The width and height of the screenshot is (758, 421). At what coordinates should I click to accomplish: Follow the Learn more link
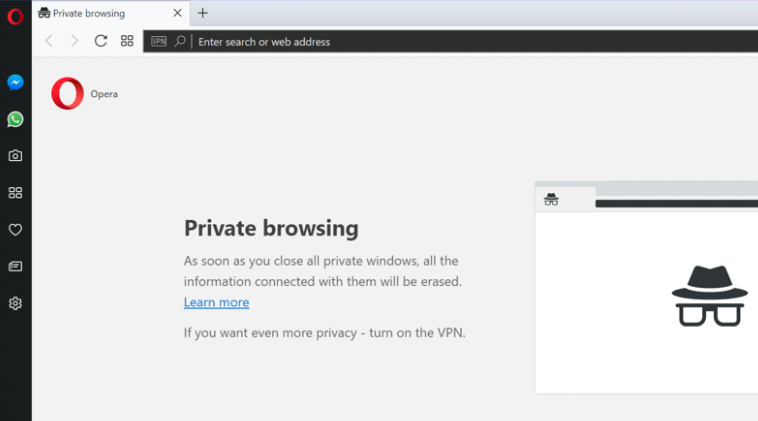216,302
